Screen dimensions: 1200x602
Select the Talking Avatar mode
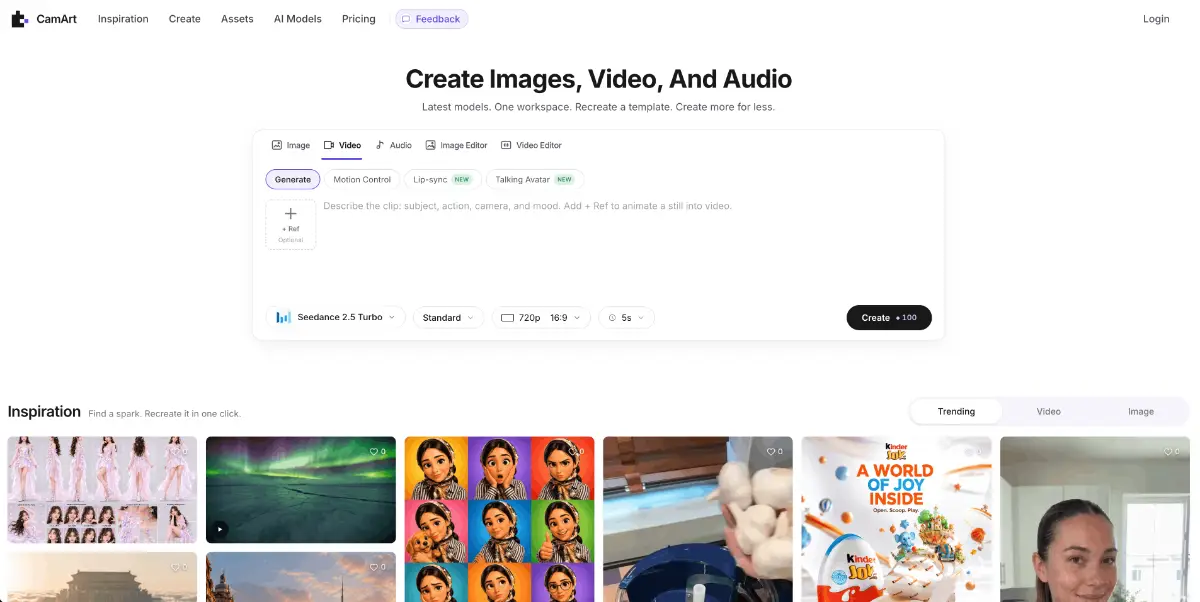535,179
